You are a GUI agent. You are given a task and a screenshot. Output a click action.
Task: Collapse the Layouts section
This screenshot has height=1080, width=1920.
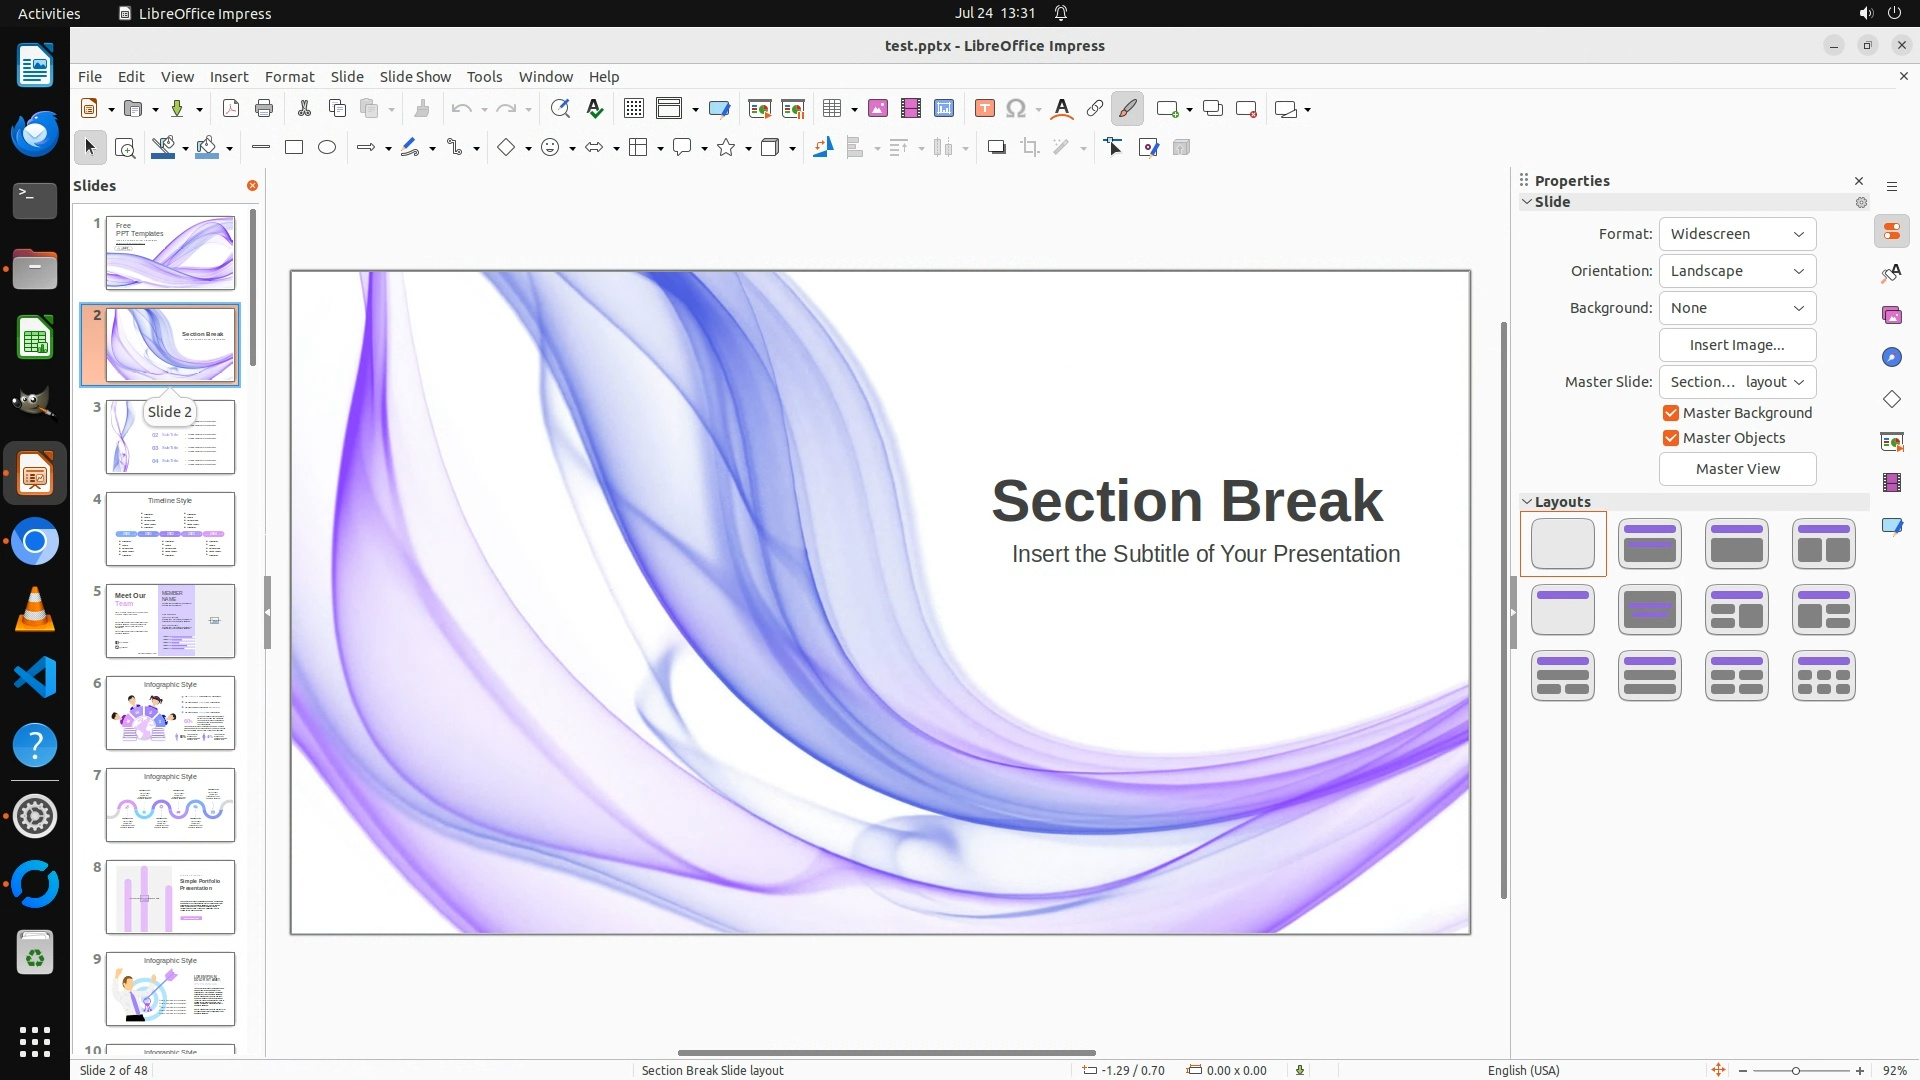tap(1527, 502)
